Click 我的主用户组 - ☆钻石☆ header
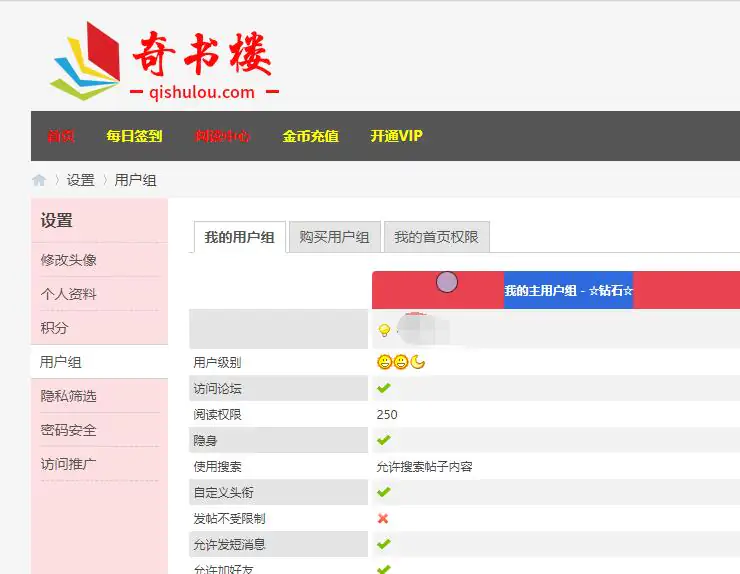The width and height of the screenshot is (740, 574). (x=568, y=290)
